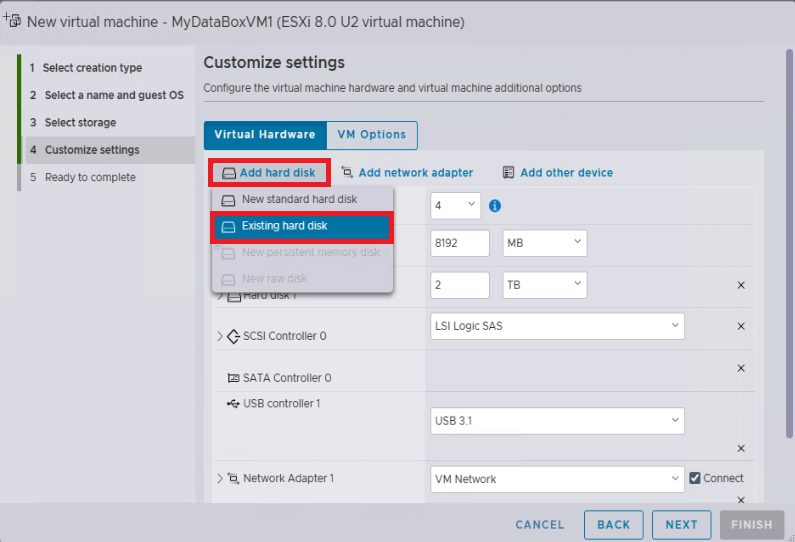
Task: Remove SCSI Controller 0 with its X icon
Action: [741, 326]
